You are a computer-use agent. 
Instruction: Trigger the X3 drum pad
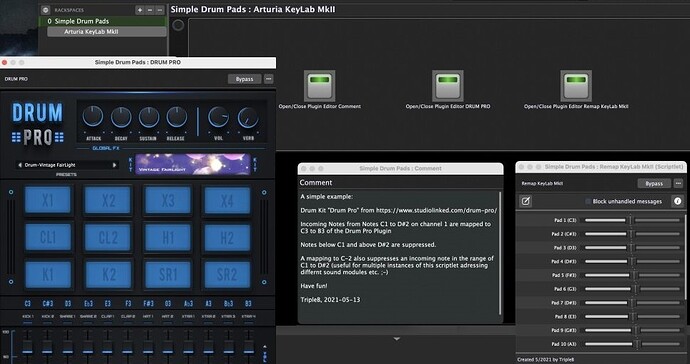point(168,200)
